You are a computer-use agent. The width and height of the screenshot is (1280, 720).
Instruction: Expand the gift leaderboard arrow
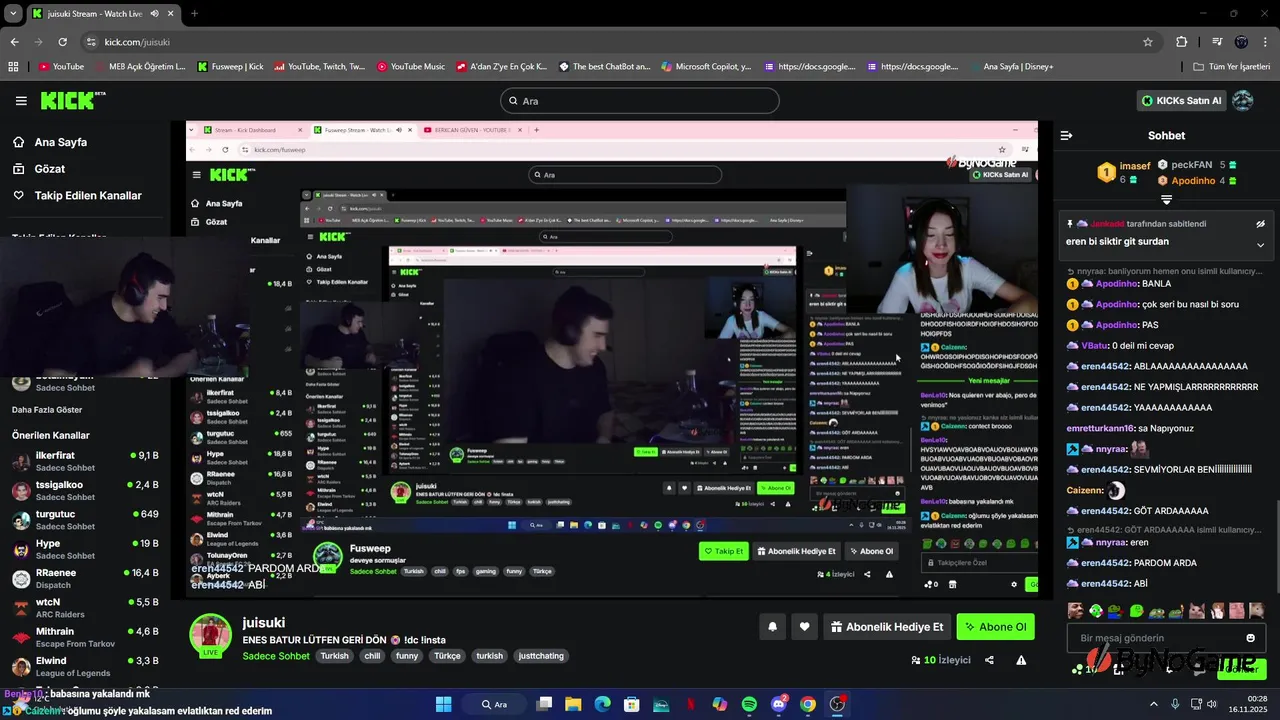click(1166, 199)
